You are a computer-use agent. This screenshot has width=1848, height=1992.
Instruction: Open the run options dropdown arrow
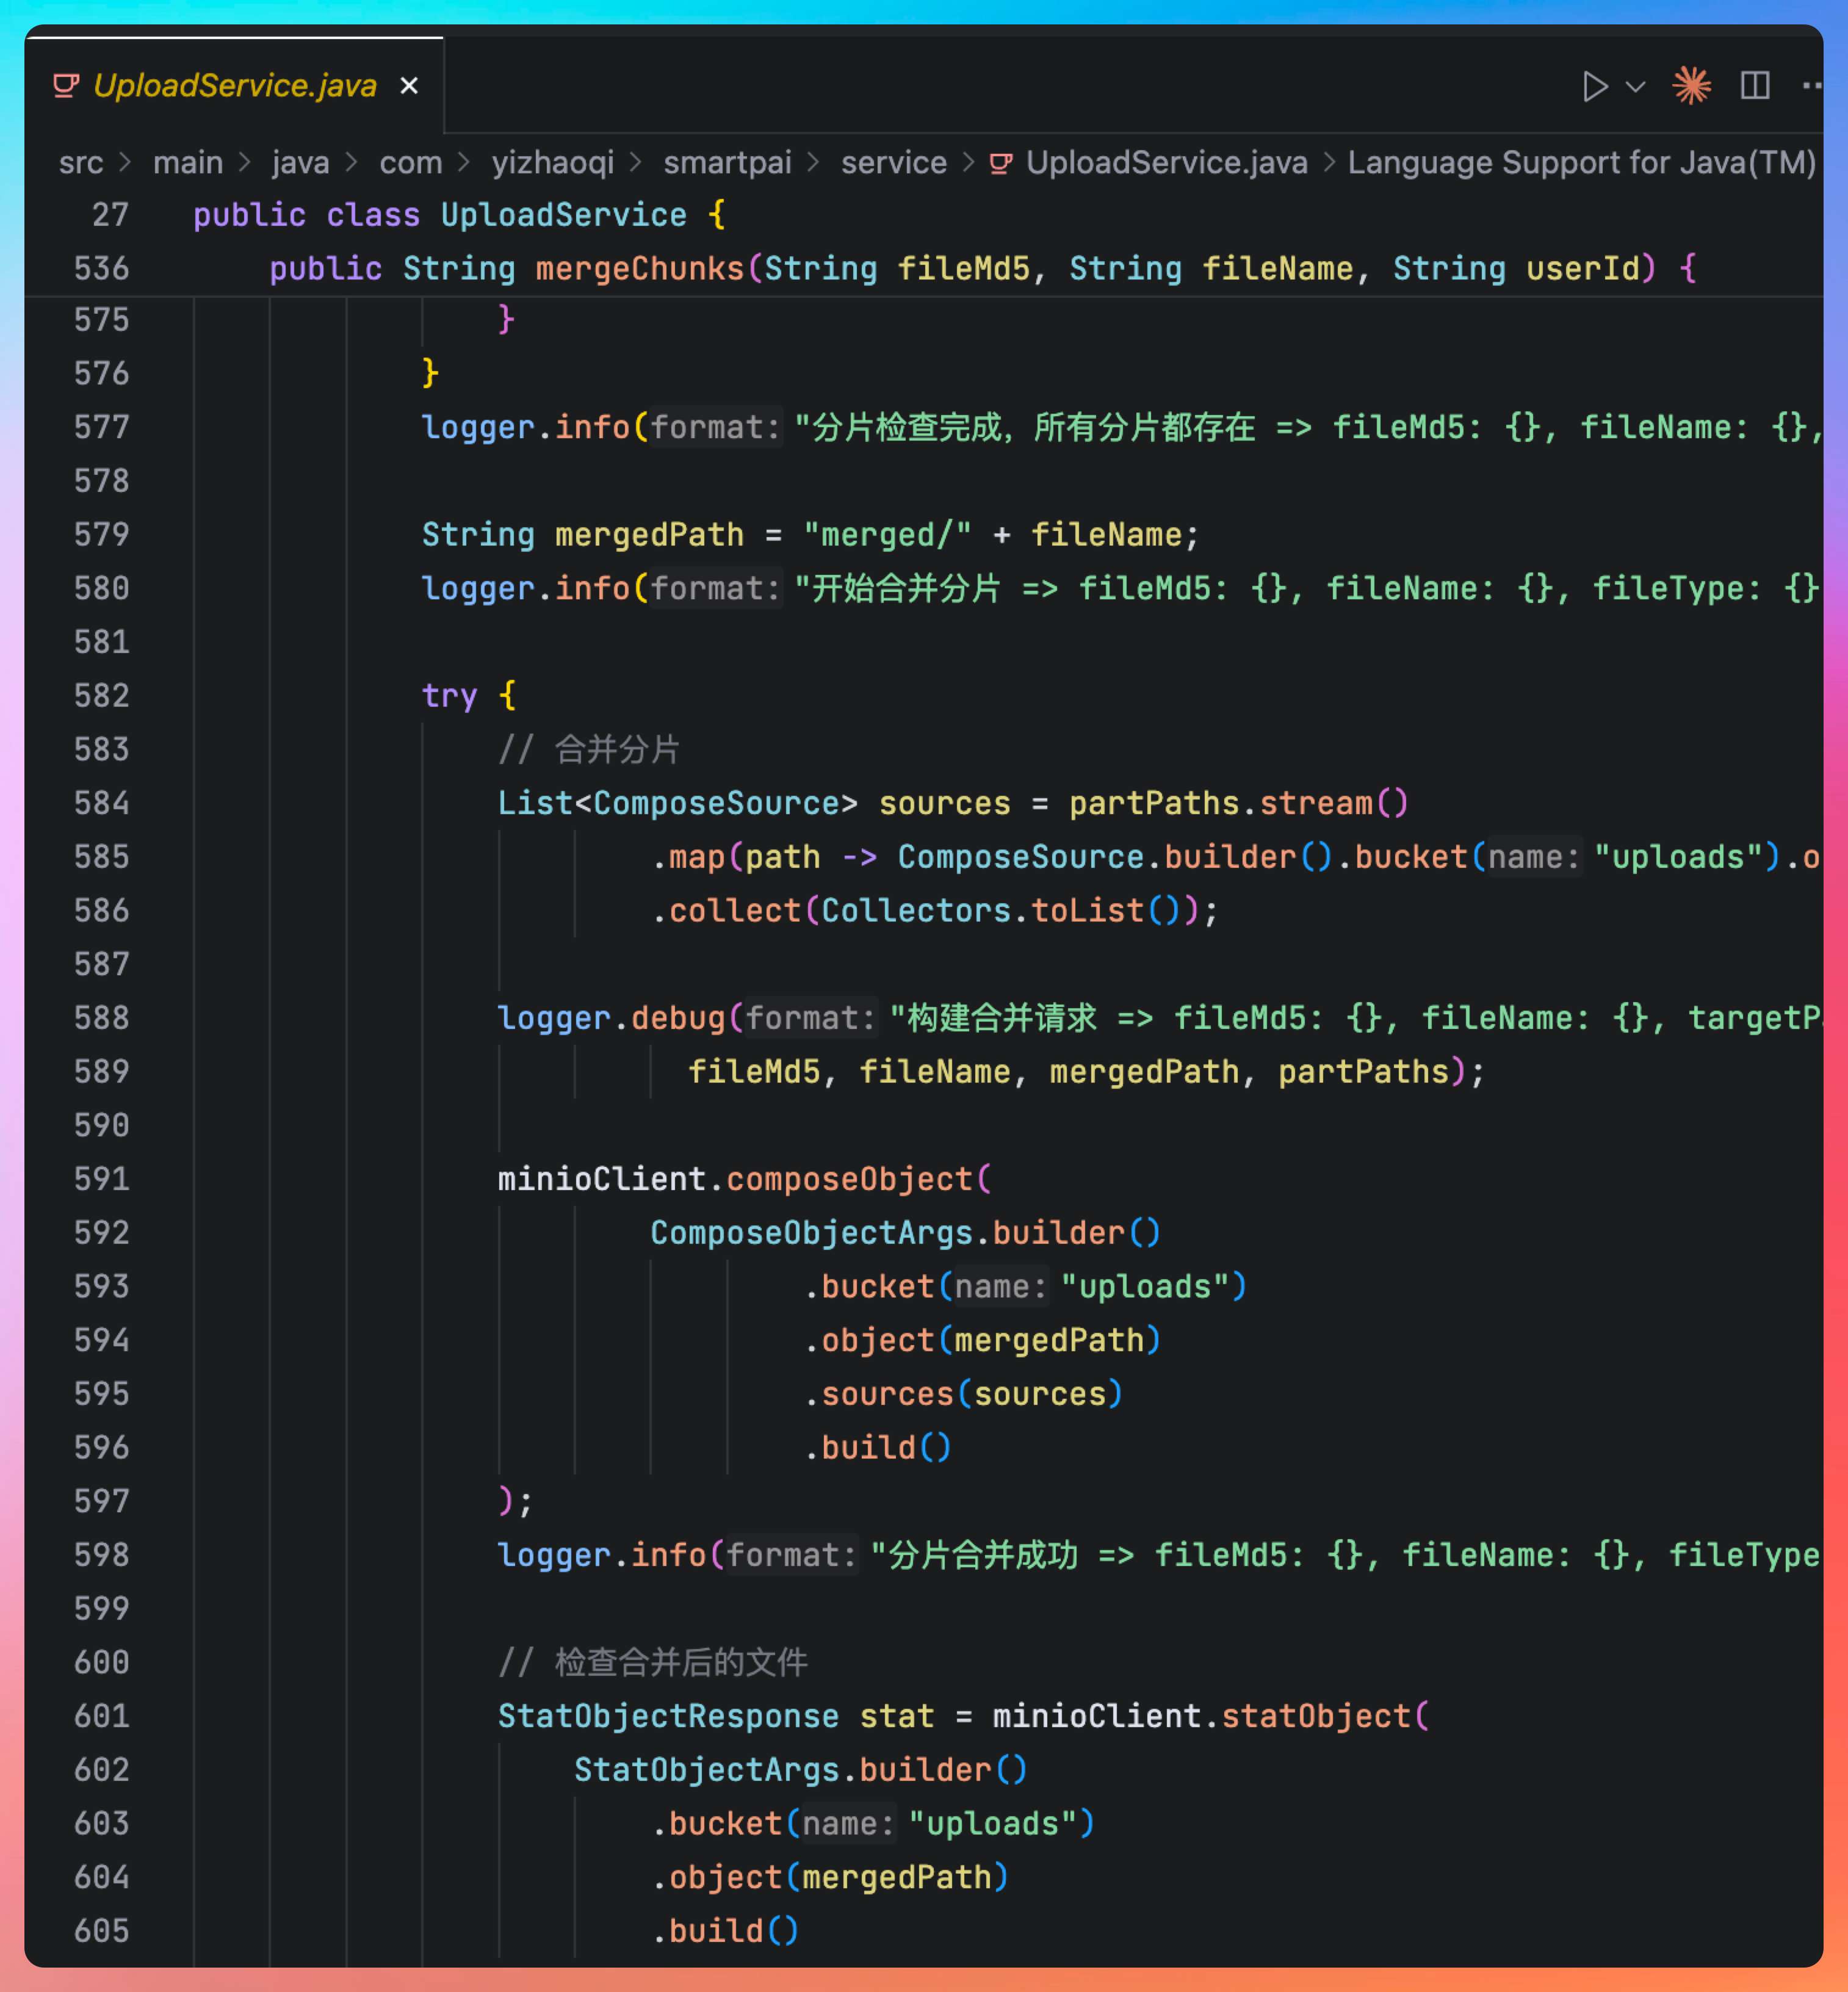1636,87
